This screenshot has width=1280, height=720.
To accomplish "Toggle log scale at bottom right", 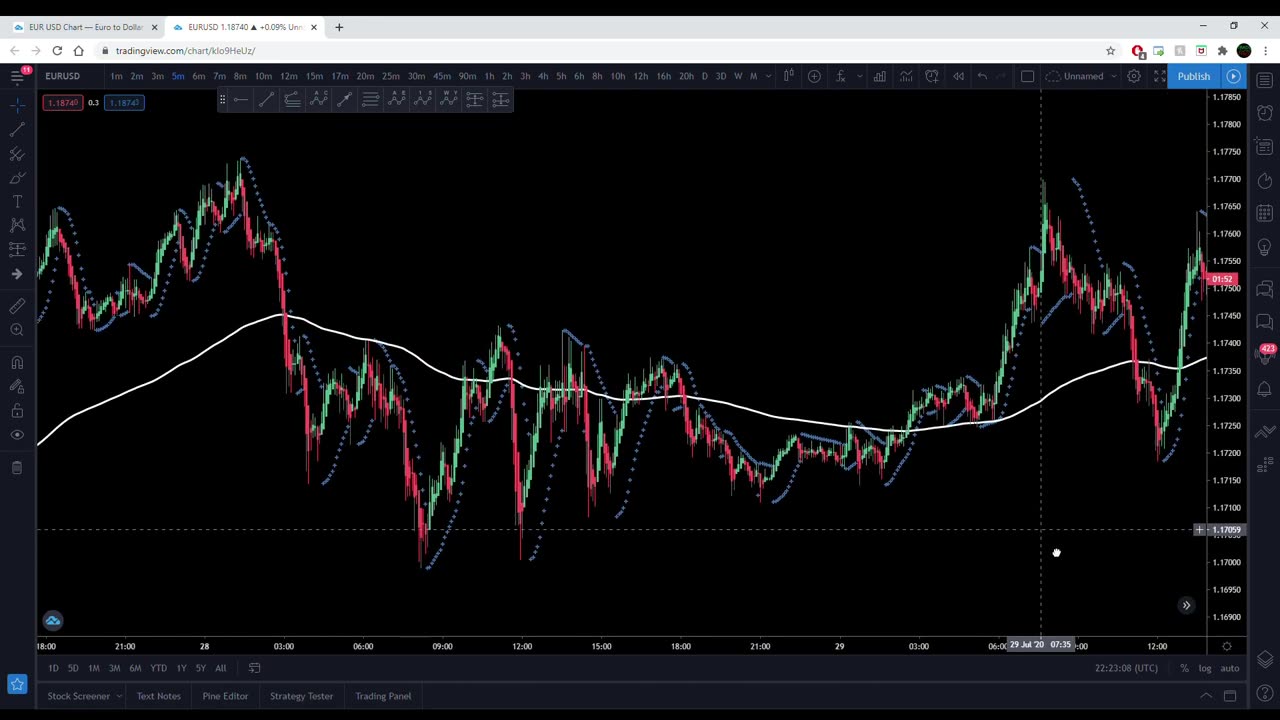I will point(1205,668).
